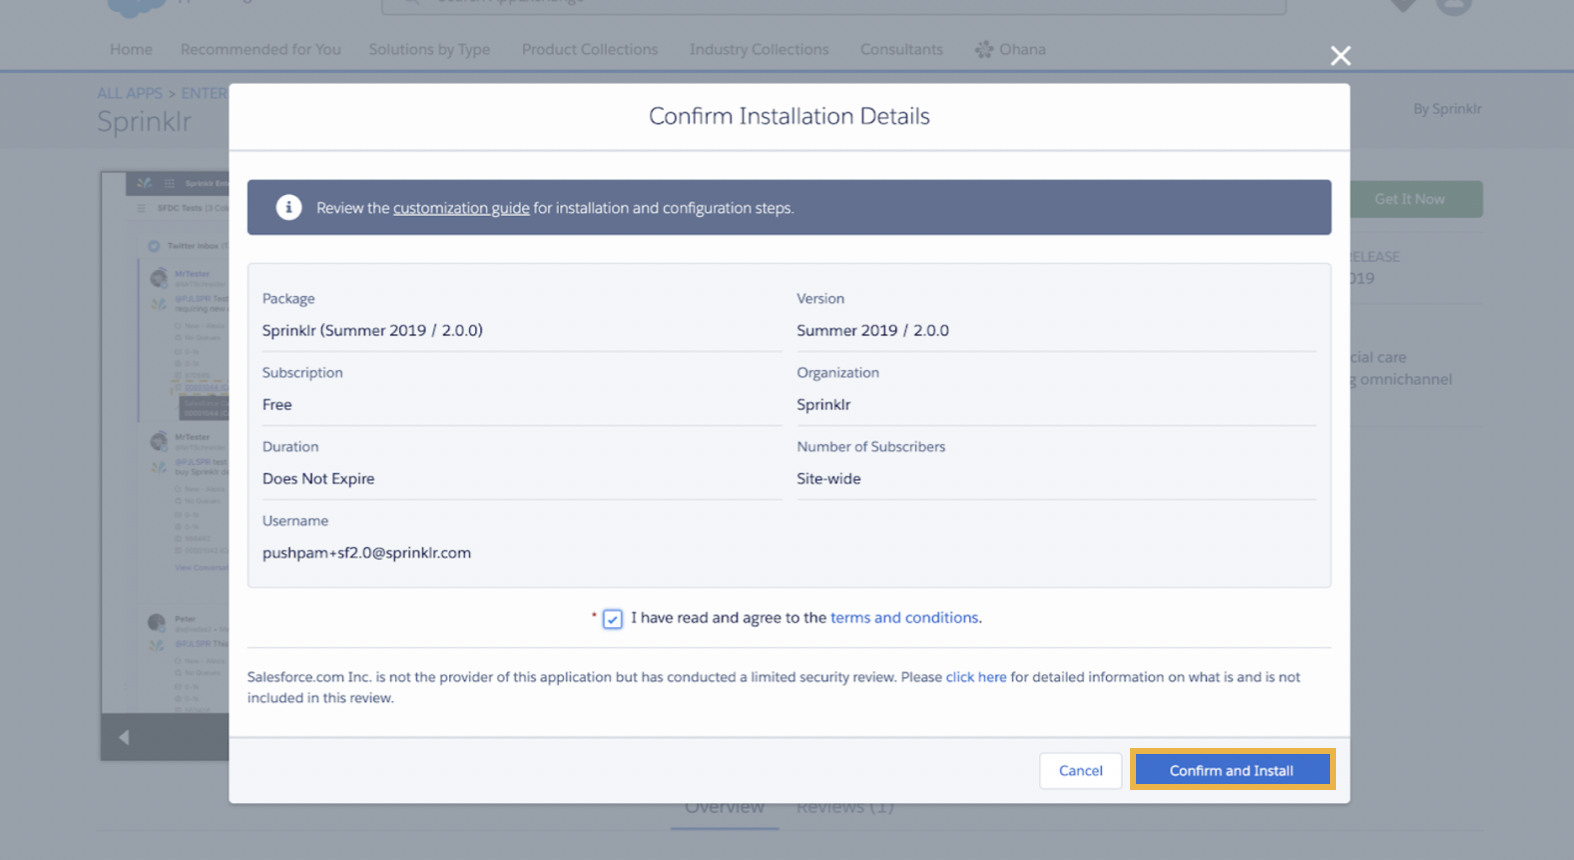Click ALL APPS breadcrumb link
Image resolution: width=1574 pixels, height=860 pixels.
coord(129,93)
